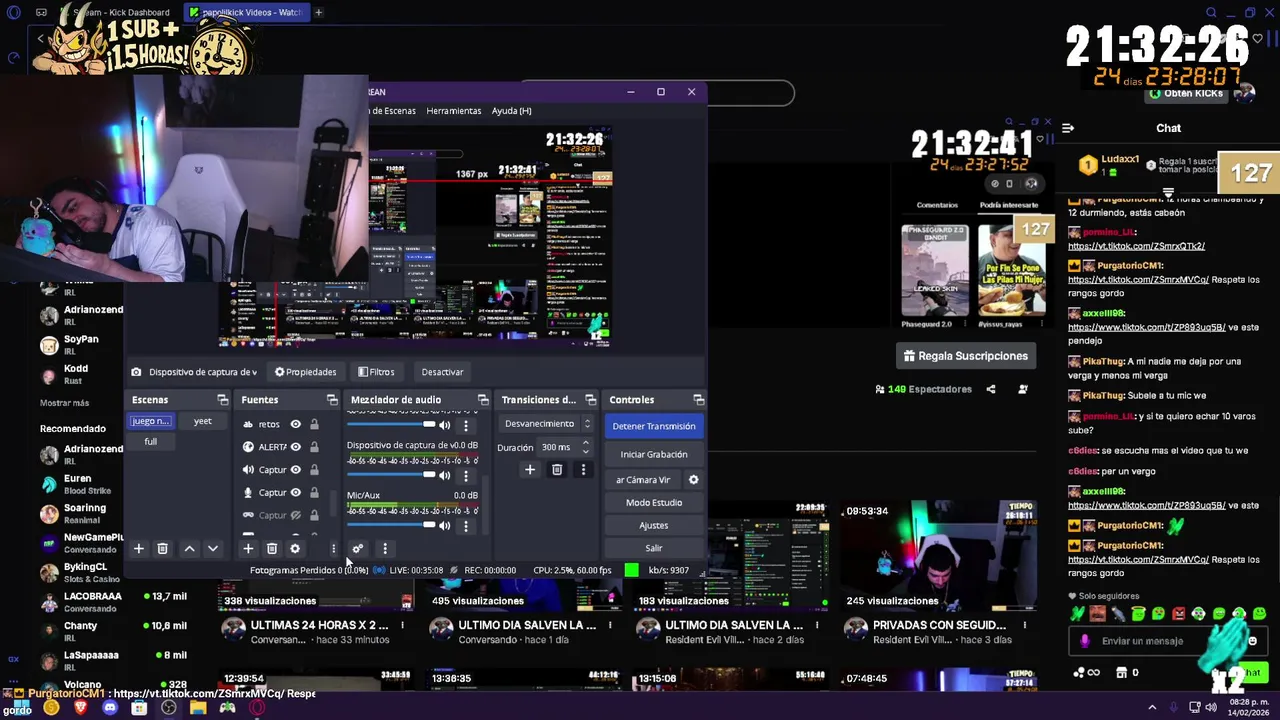
Task: Adjust Mic/Aux volume slider
Action: [391, 525]
